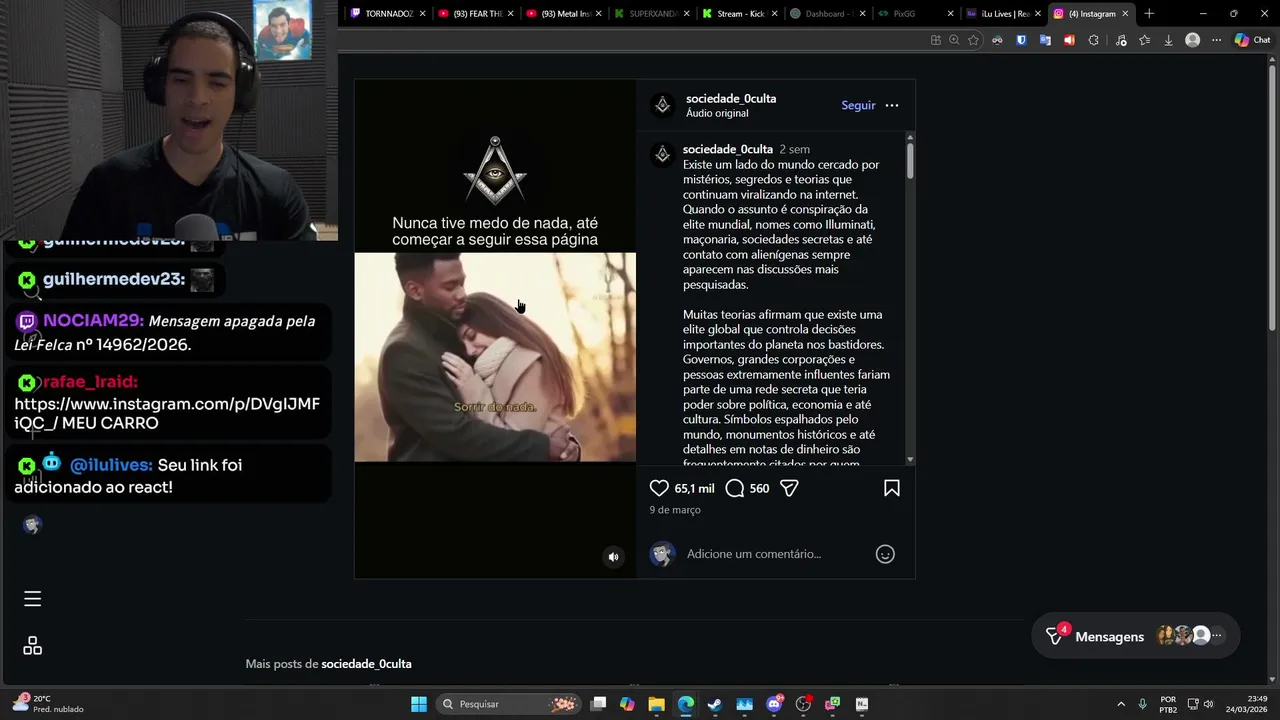
Task: Open Discord from the taskbar
Action: tap(774, 704)
